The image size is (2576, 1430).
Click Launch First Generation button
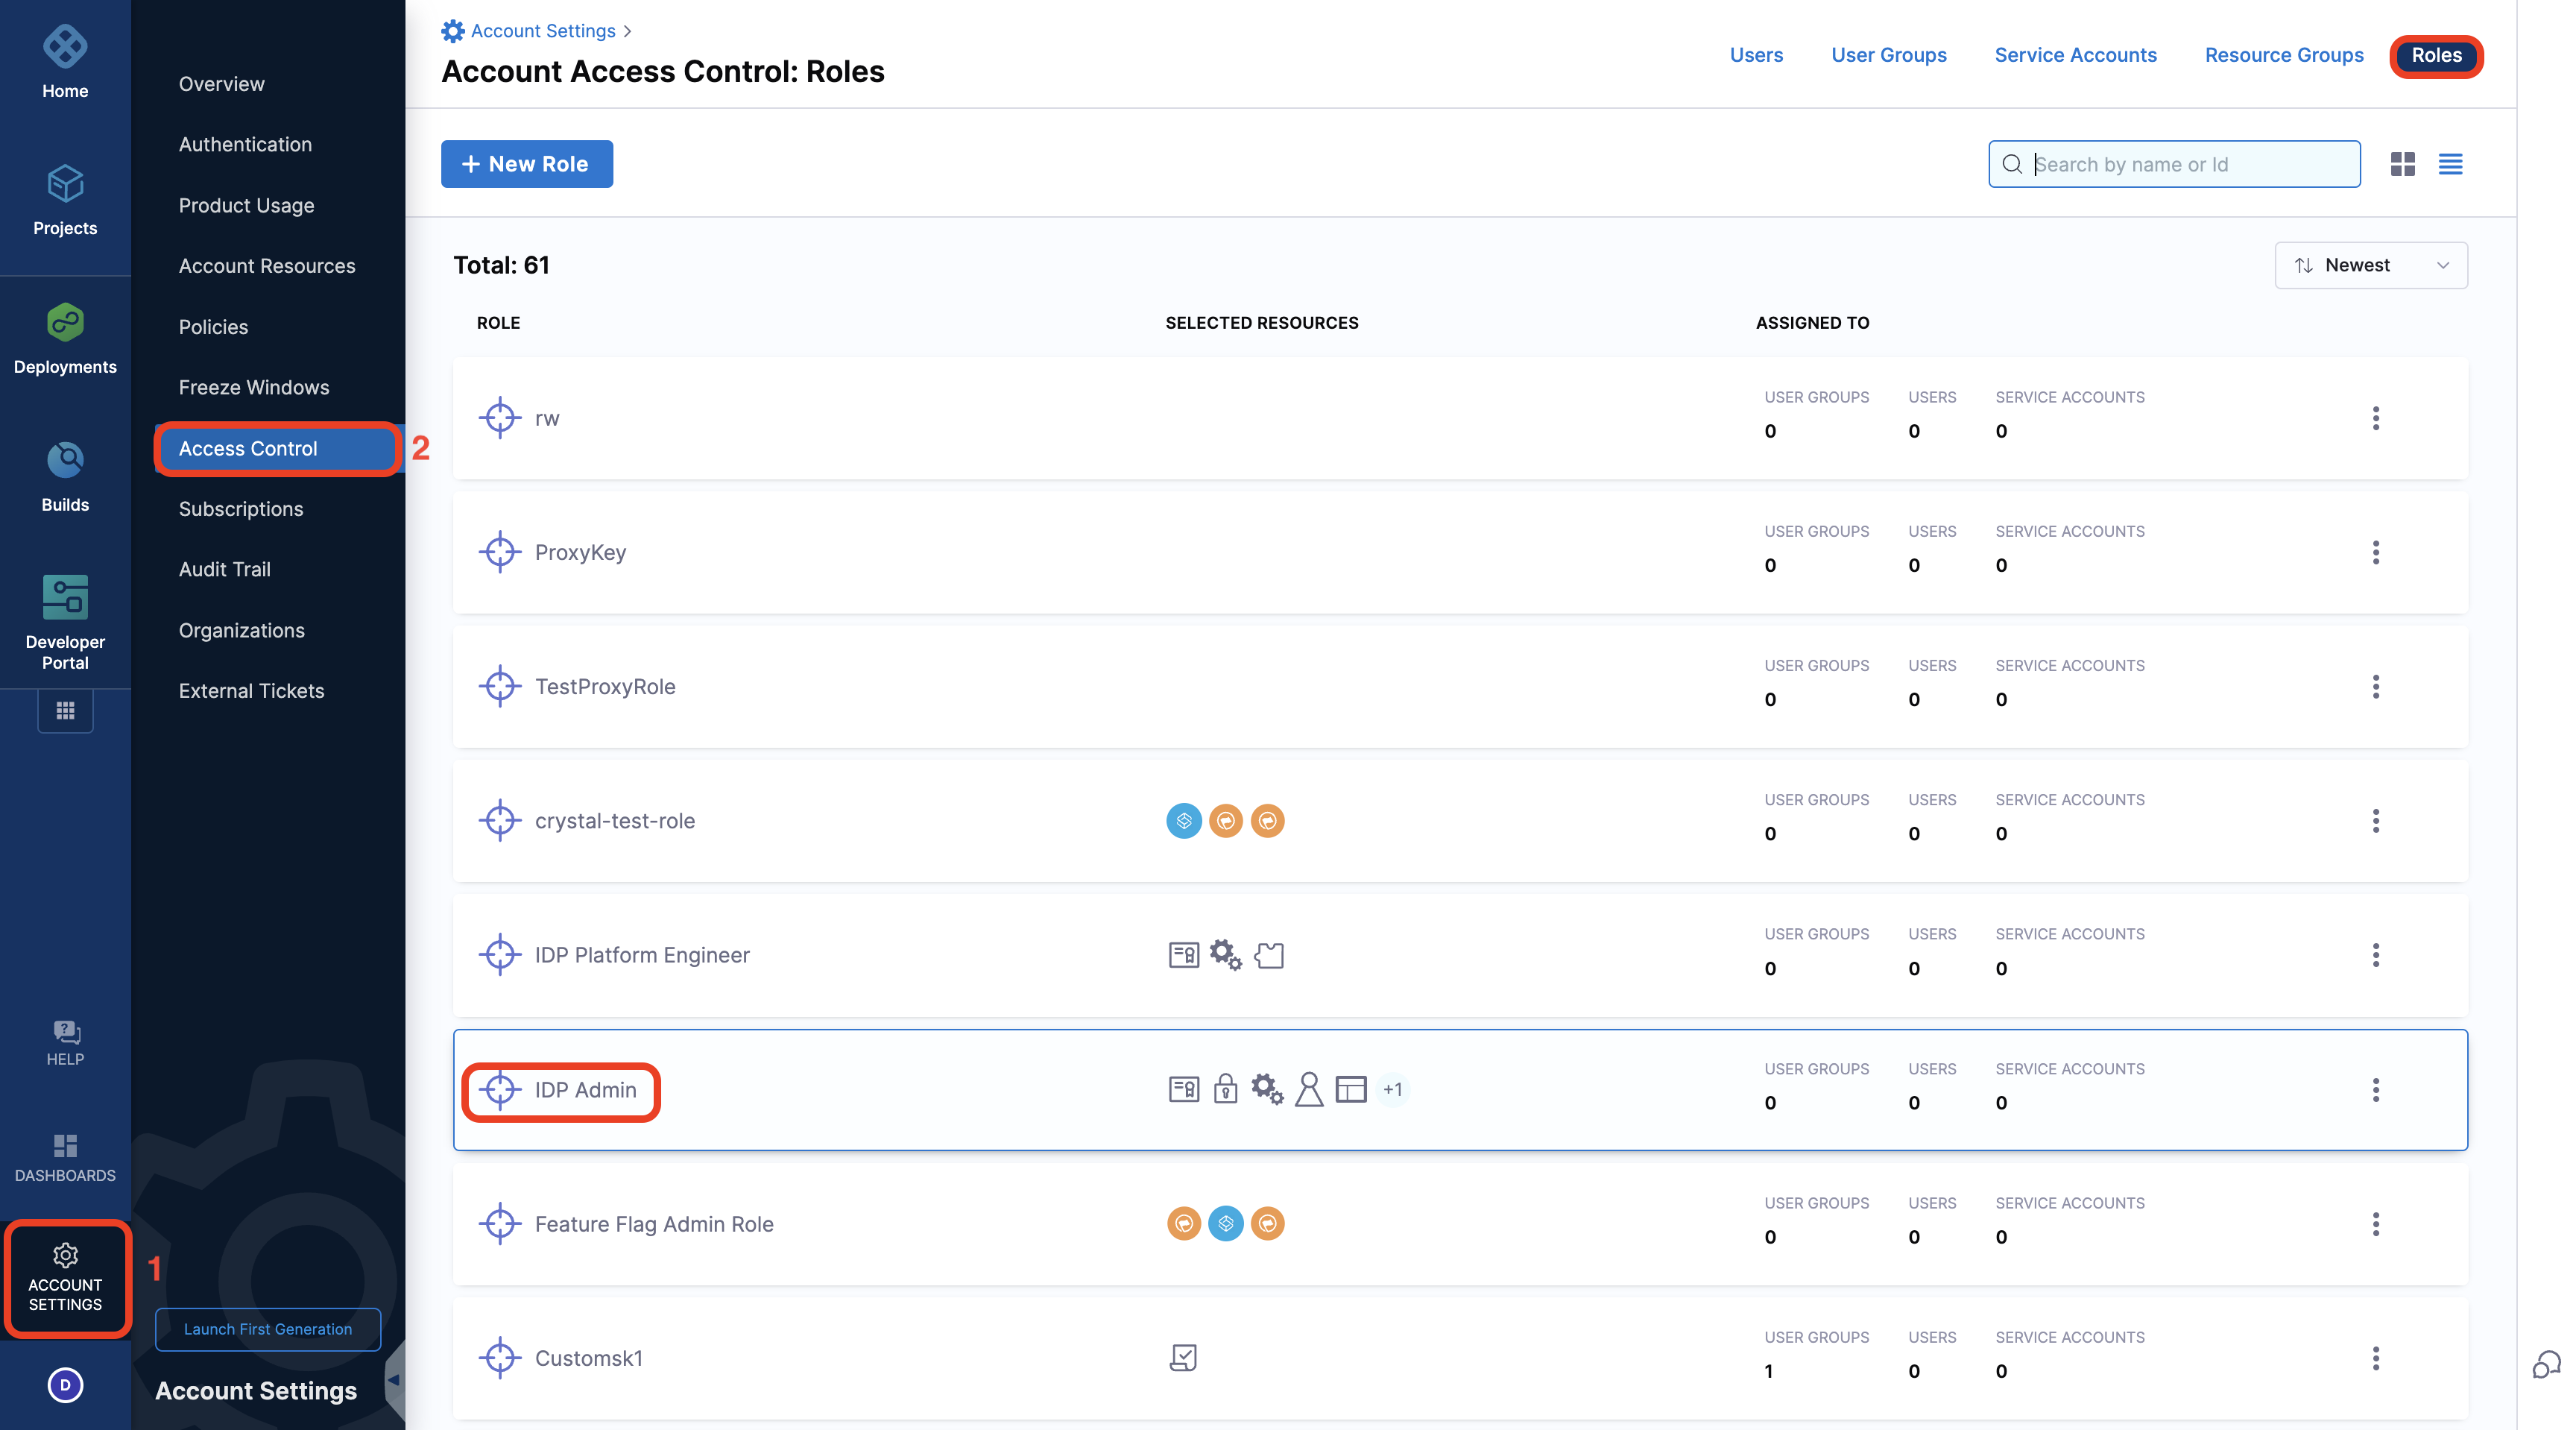click(x=267, y=1329)
